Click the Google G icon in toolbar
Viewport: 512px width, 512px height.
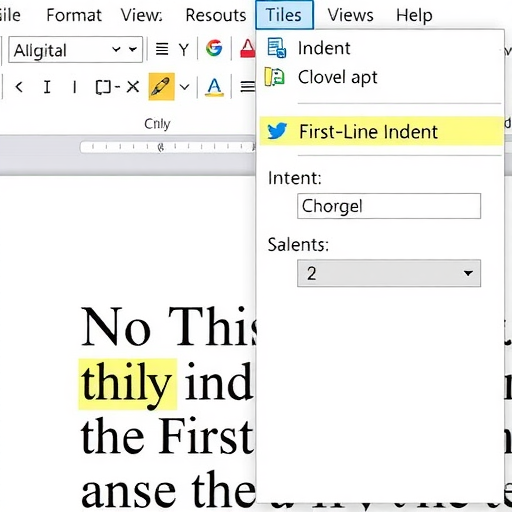[x=214, y=48]
